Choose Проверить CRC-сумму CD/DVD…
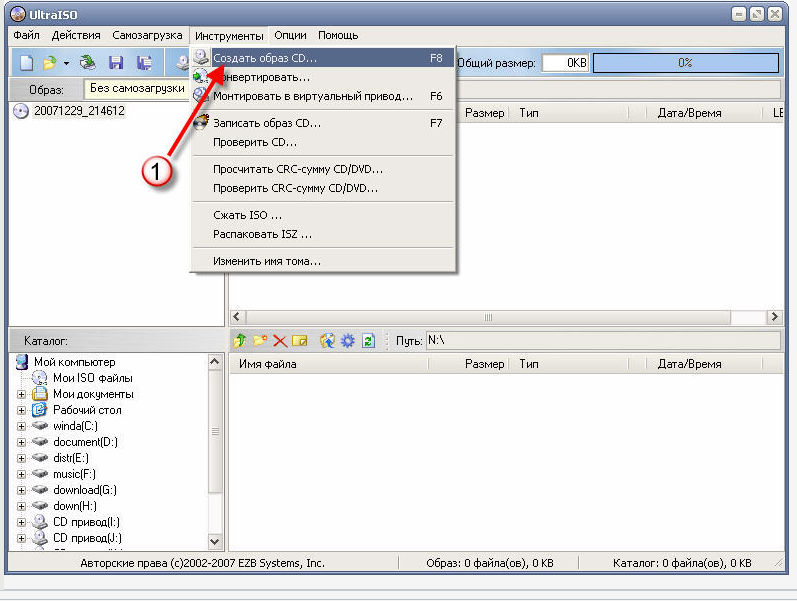The width and height of the screenshot is (797, 601). coord(322,188)
